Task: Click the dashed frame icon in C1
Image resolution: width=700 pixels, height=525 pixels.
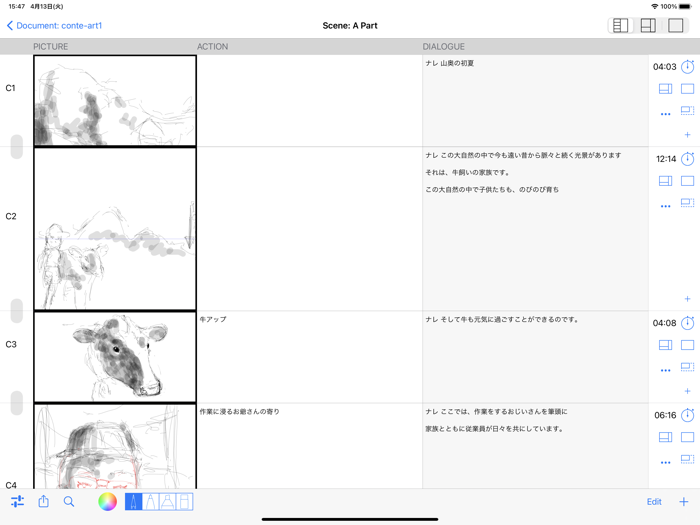Action: 688,110
